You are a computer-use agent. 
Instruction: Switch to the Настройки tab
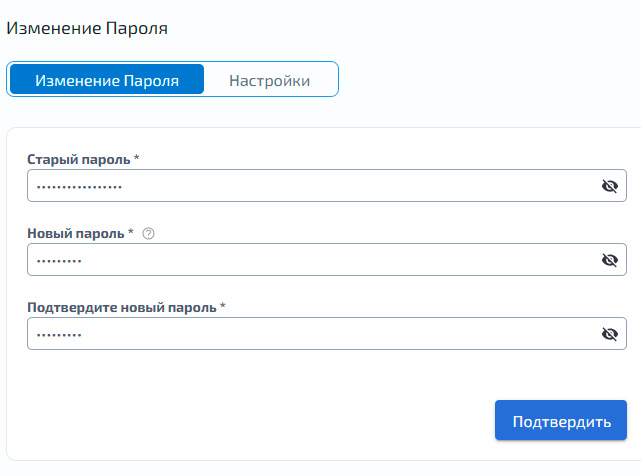pos(269,80)
